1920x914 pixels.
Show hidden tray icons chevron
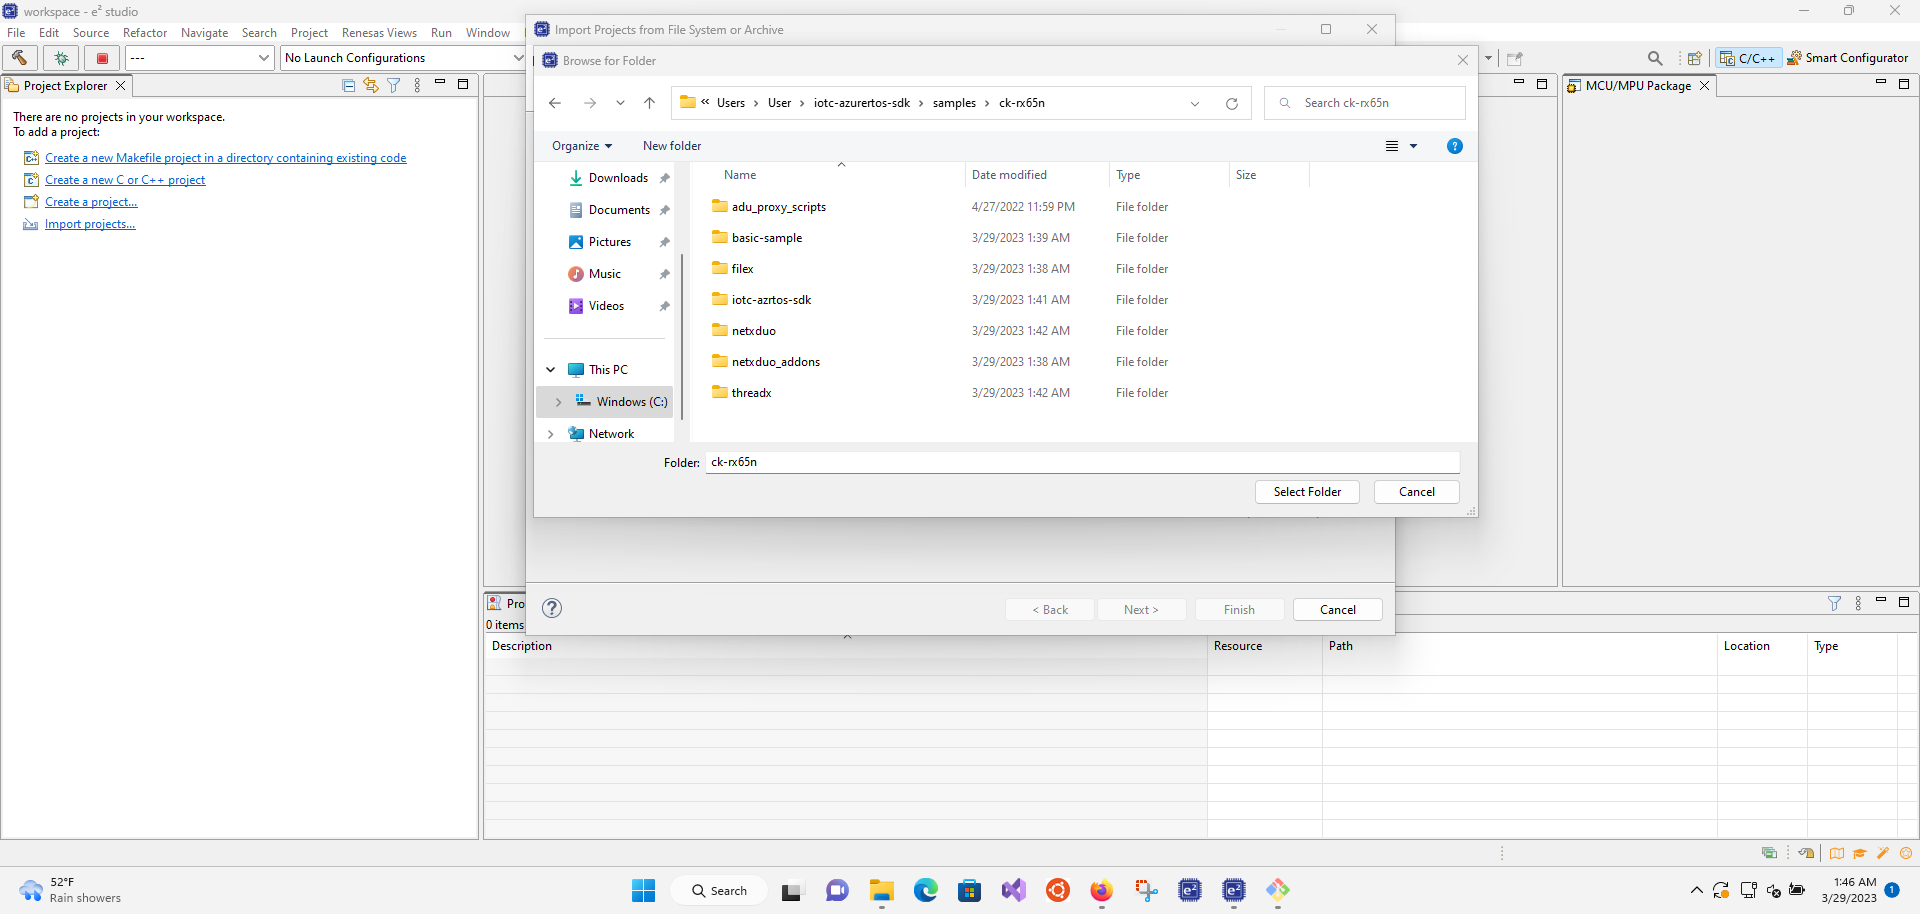(x=1696, y=890)
